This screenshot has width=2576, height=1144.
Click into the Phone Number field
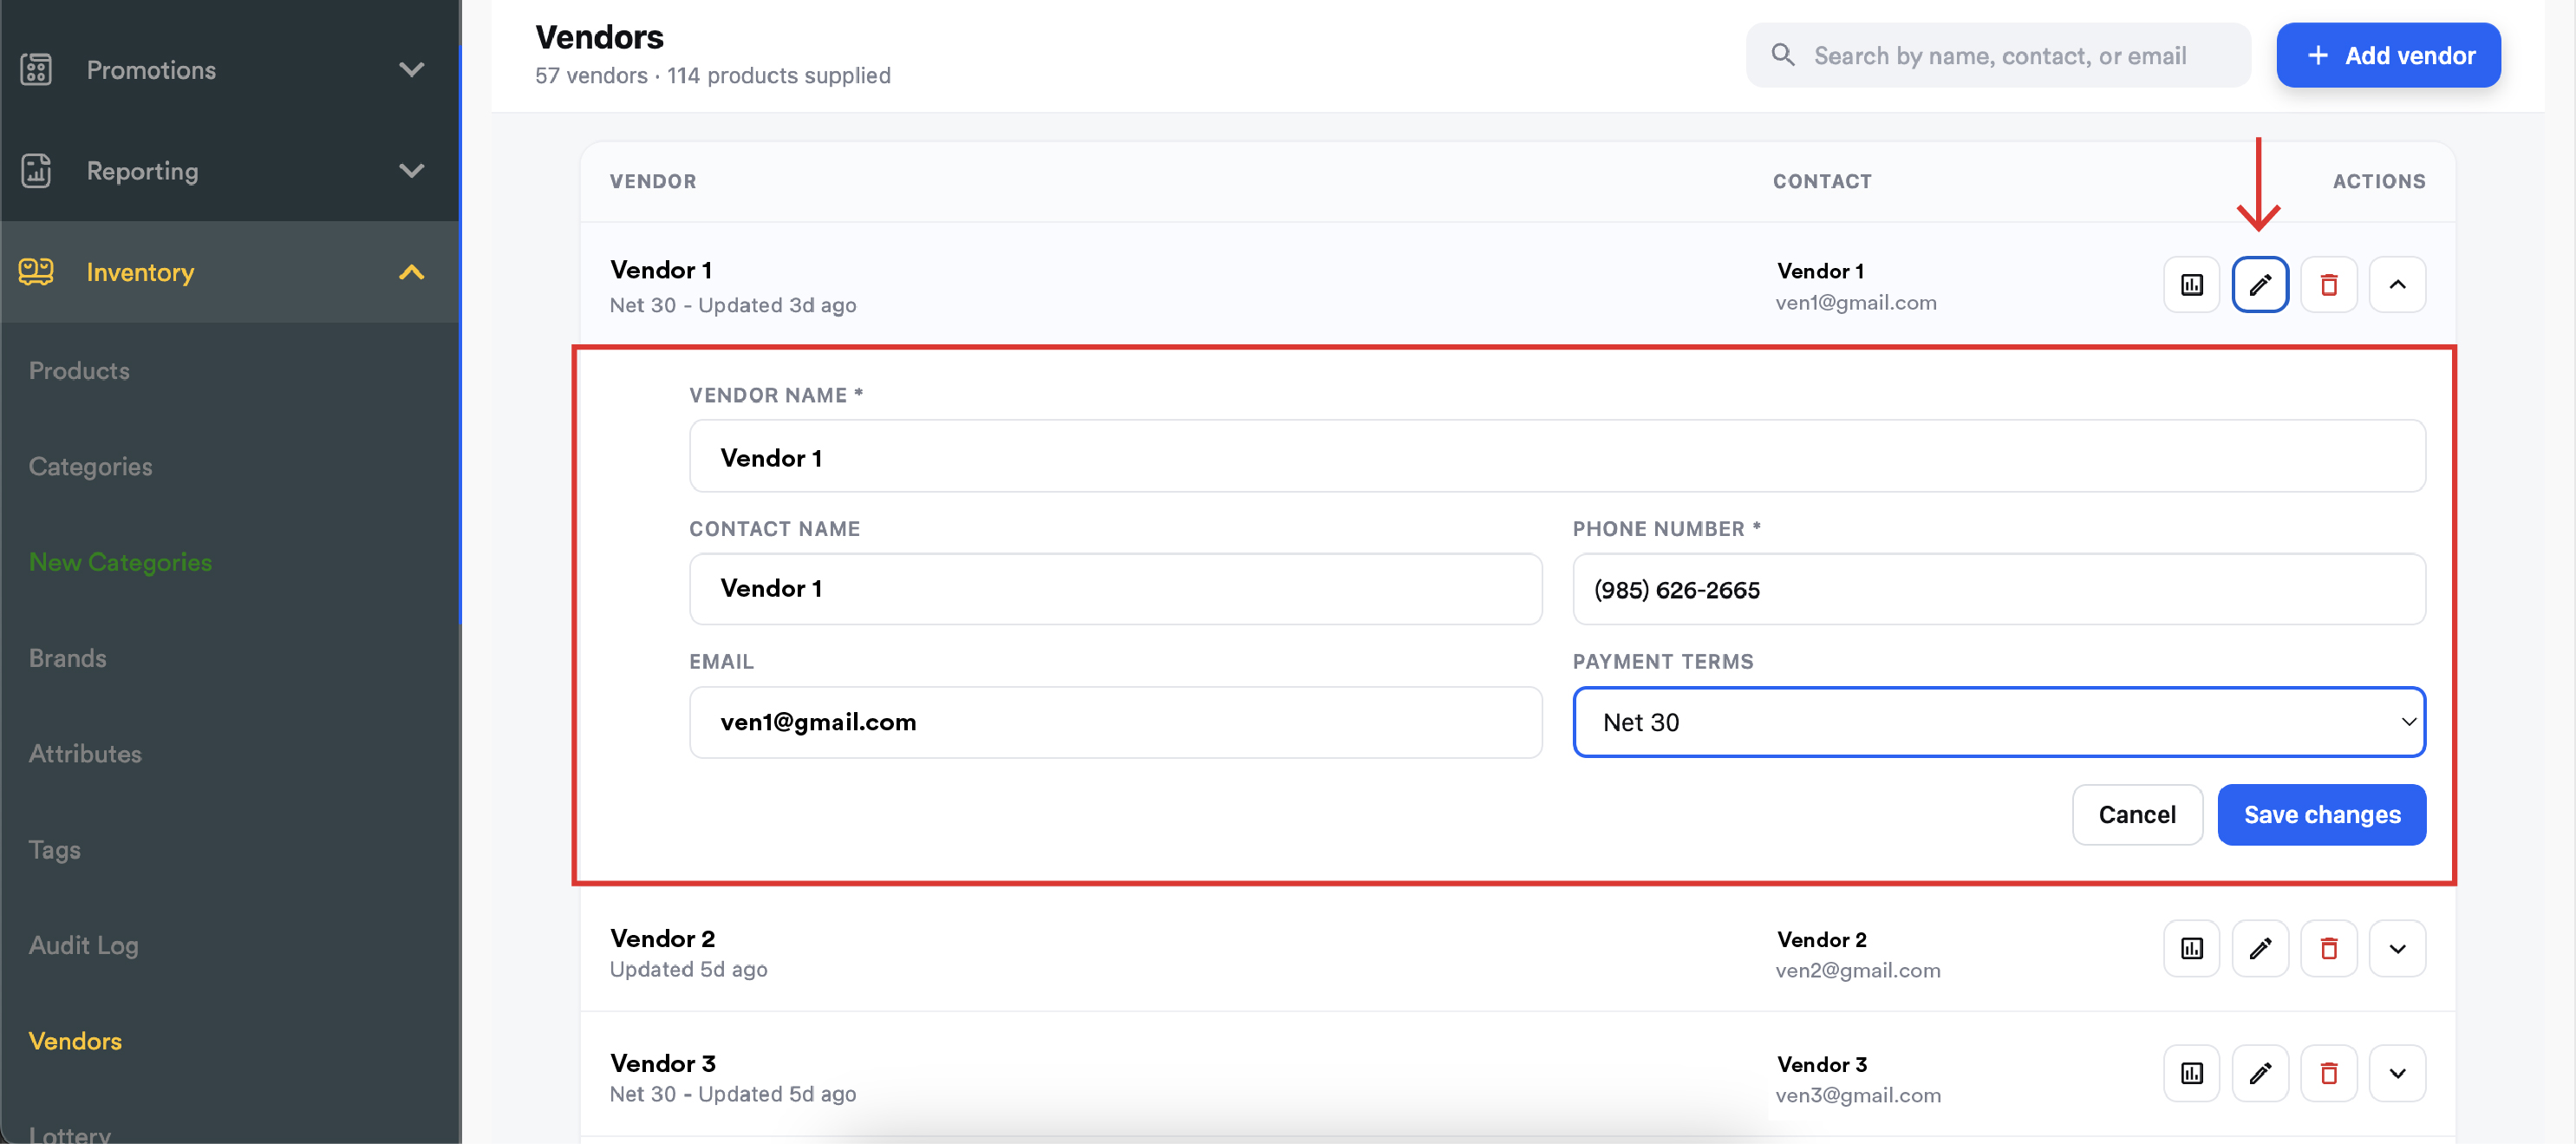point(1999,589)
